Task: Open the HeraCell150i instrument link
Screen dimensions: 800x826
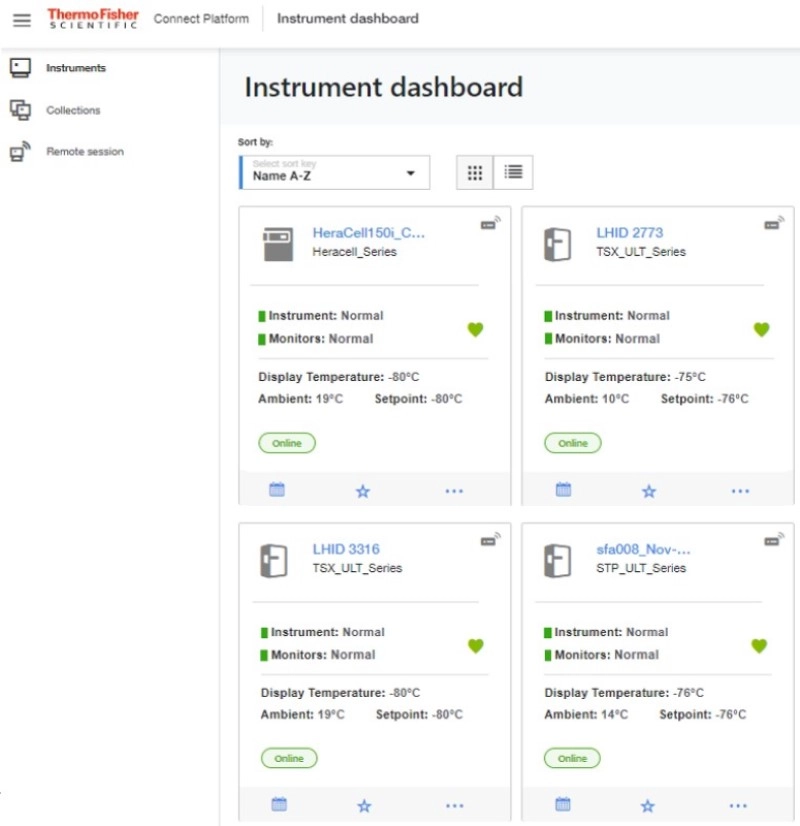Action: pos(368,233)
